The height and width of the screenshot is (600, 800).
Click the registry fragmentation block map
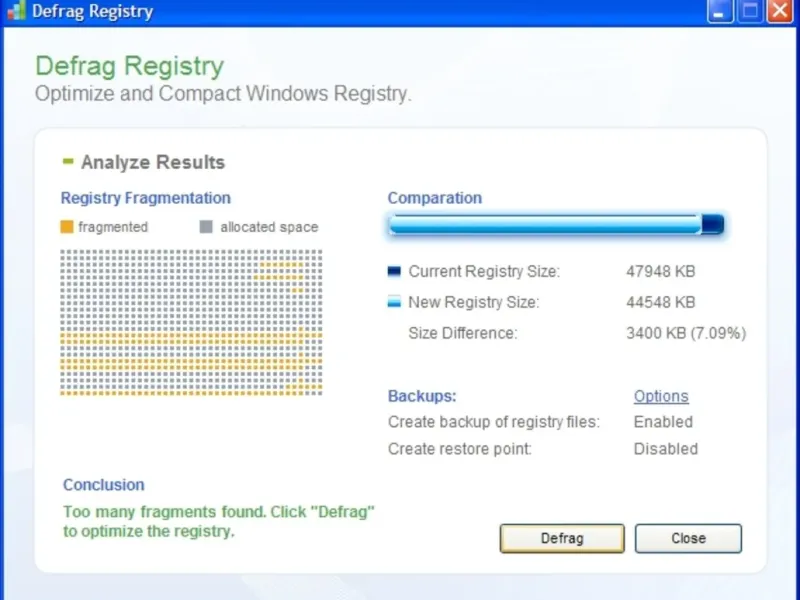[x=191, y=322]
